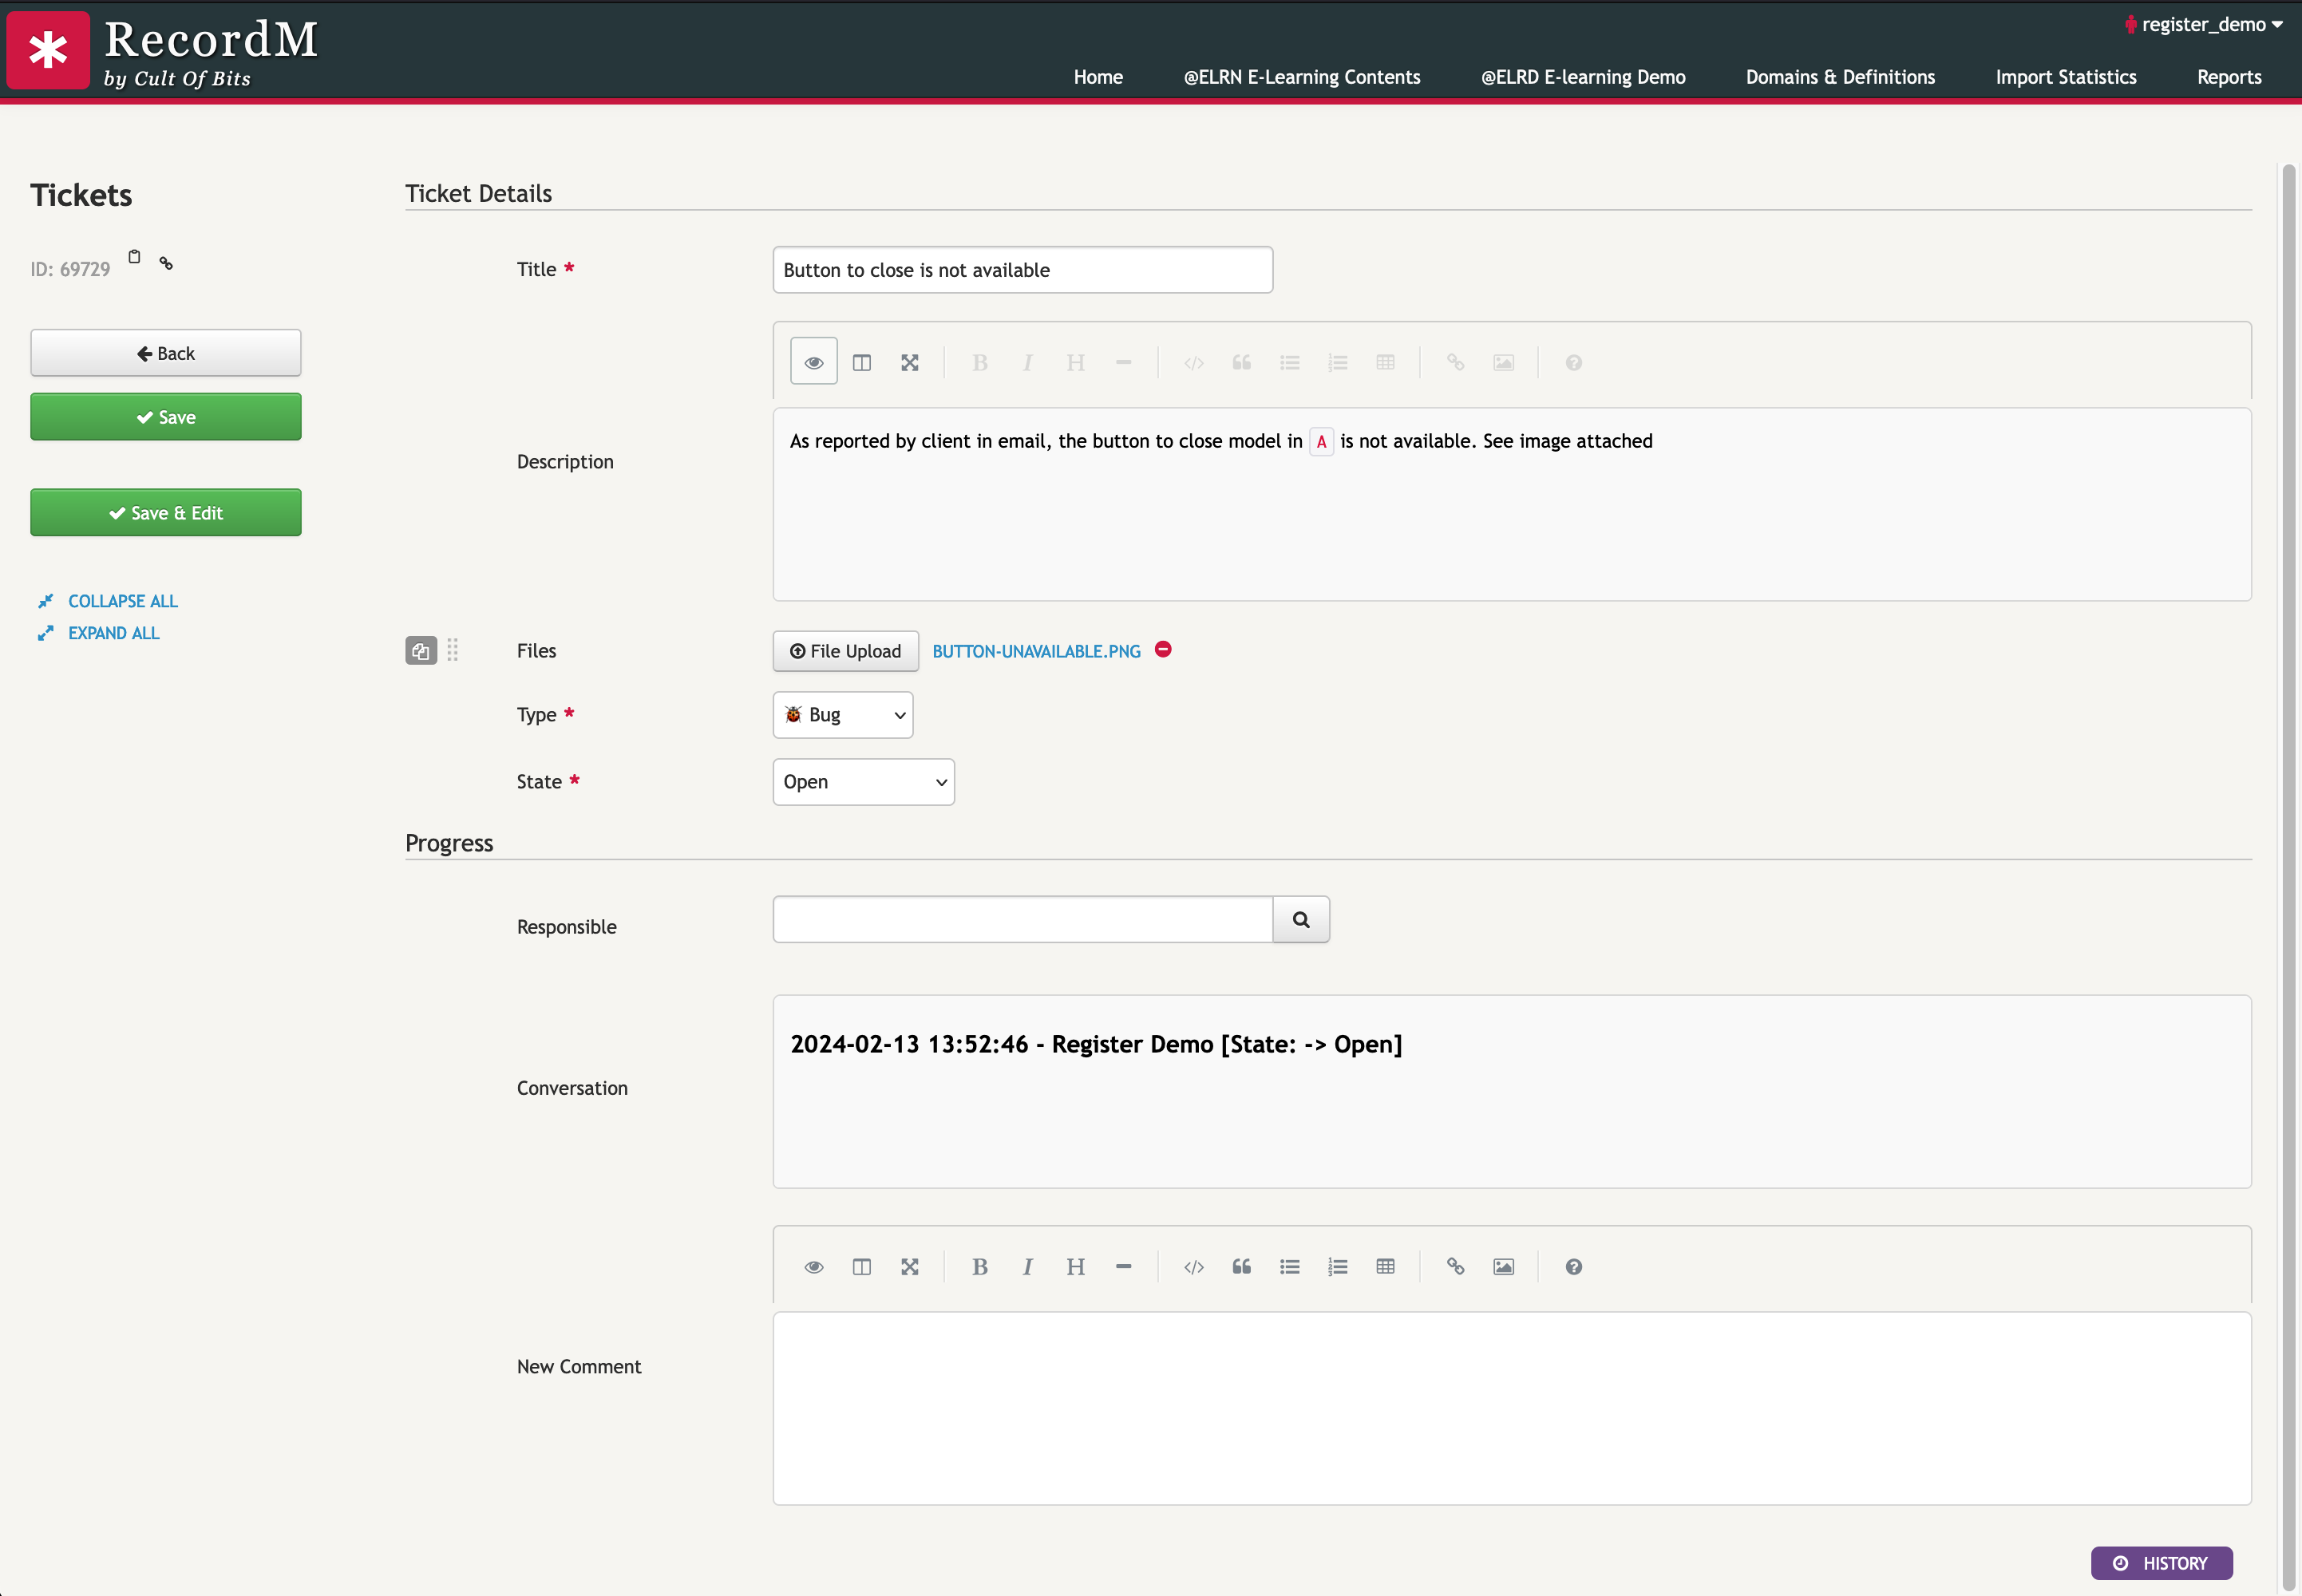Click link icon in New Comment toolbar
The image size is (2302, 1596).
1455,1267
